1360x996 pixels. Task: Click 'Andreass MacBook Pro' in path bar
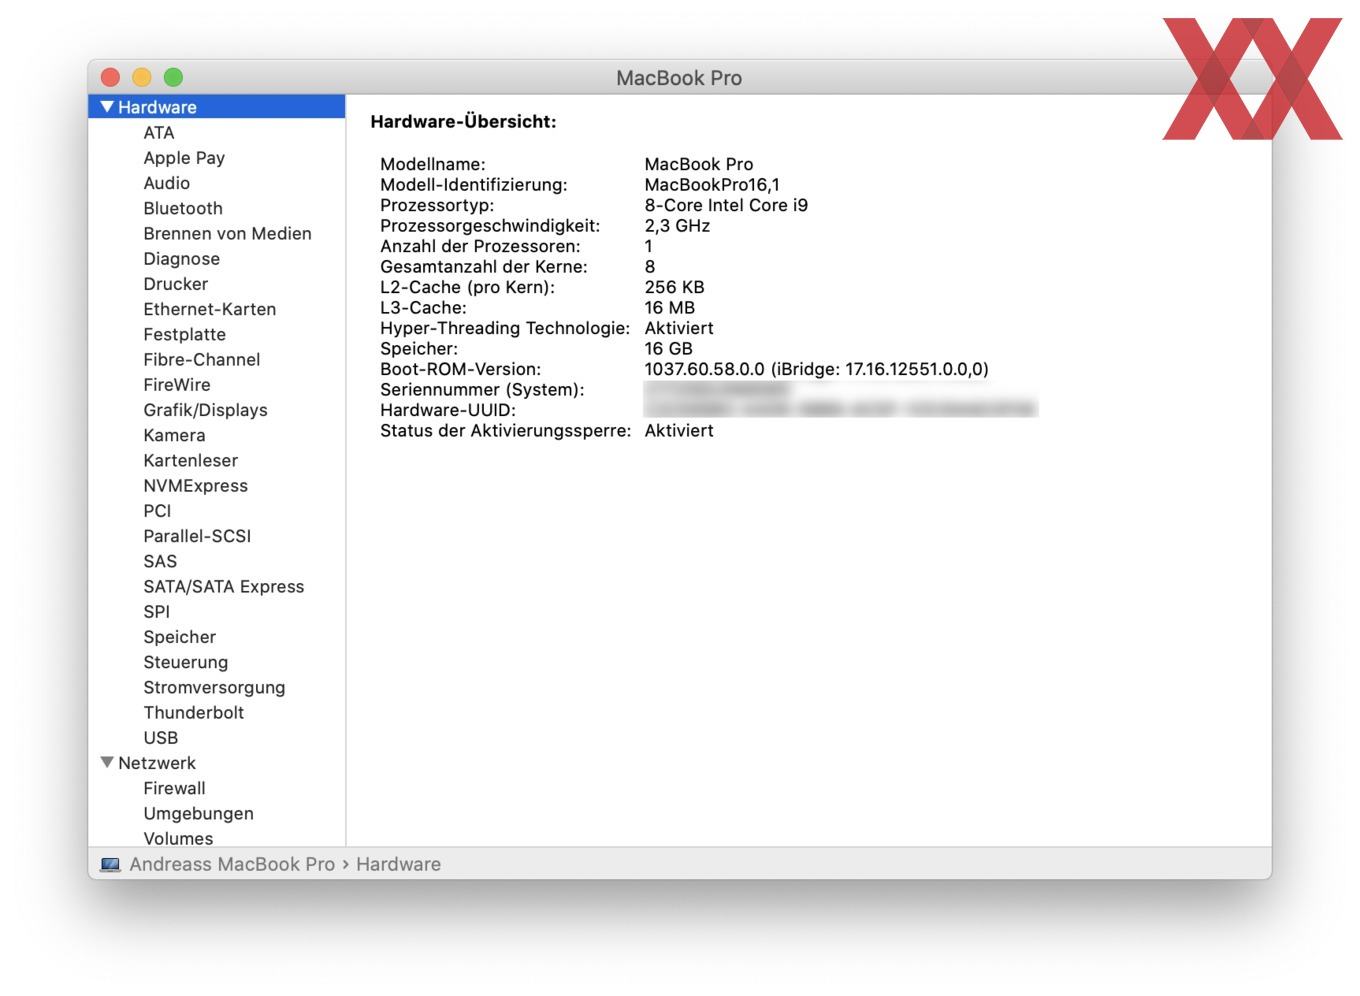[x=232, y=864]
